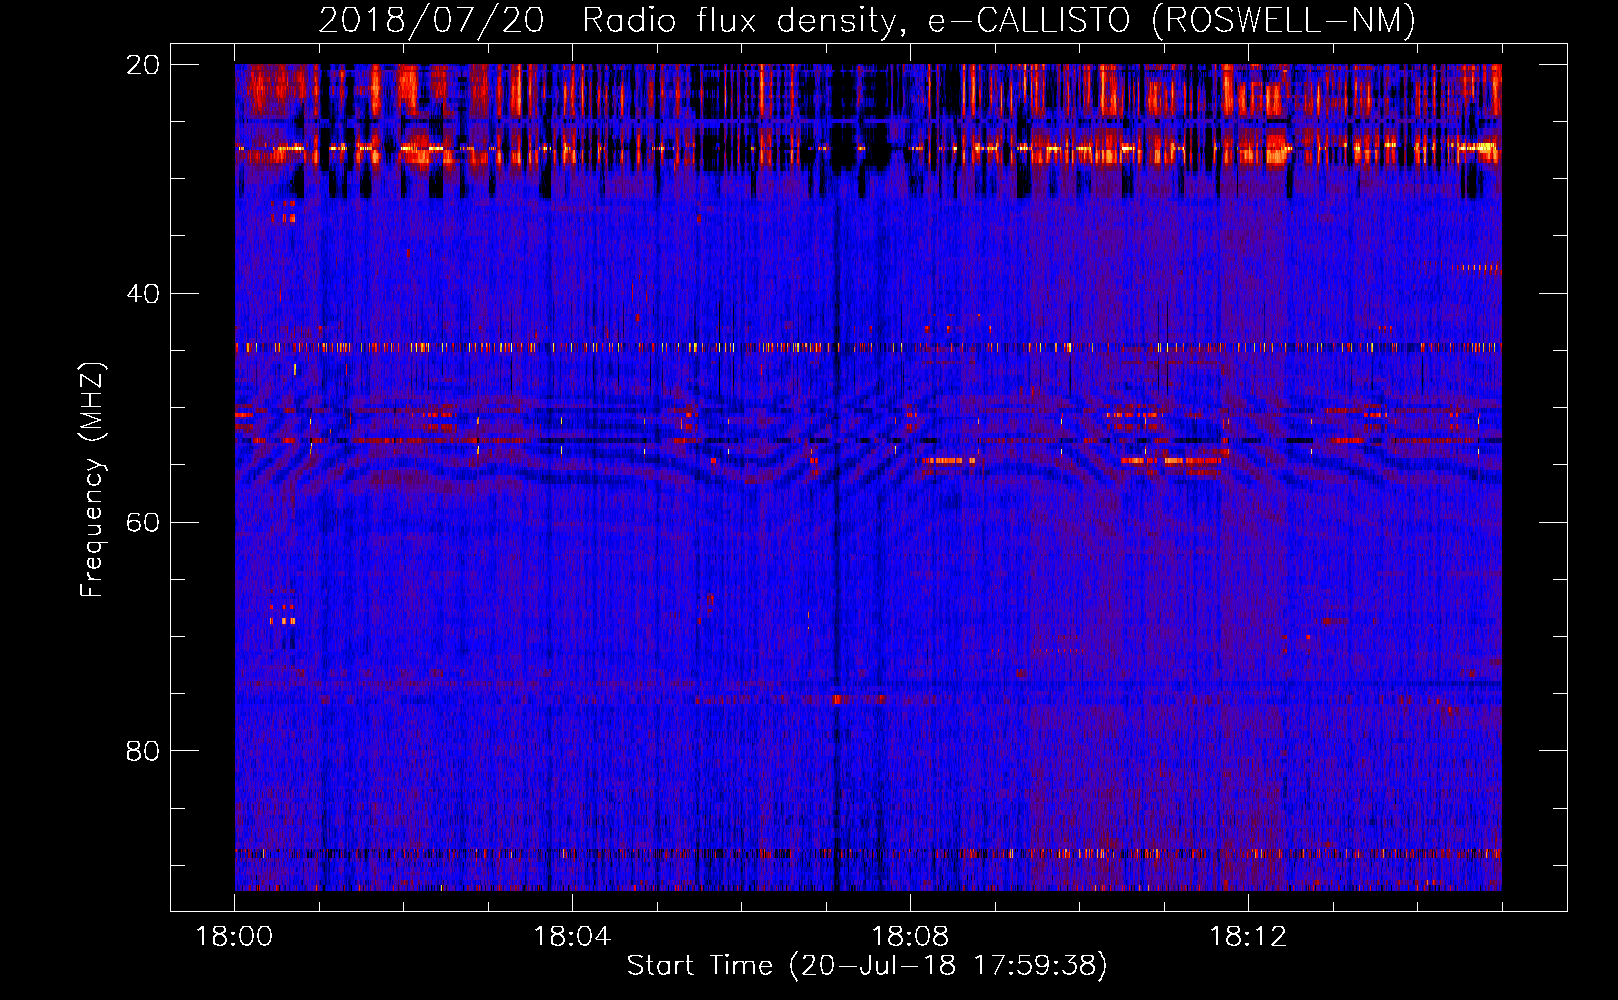Image resolution: width=1618 pixels, height=1000 pixels.
Task: Click the "18:00" time tick label
Action: (234, 936)
